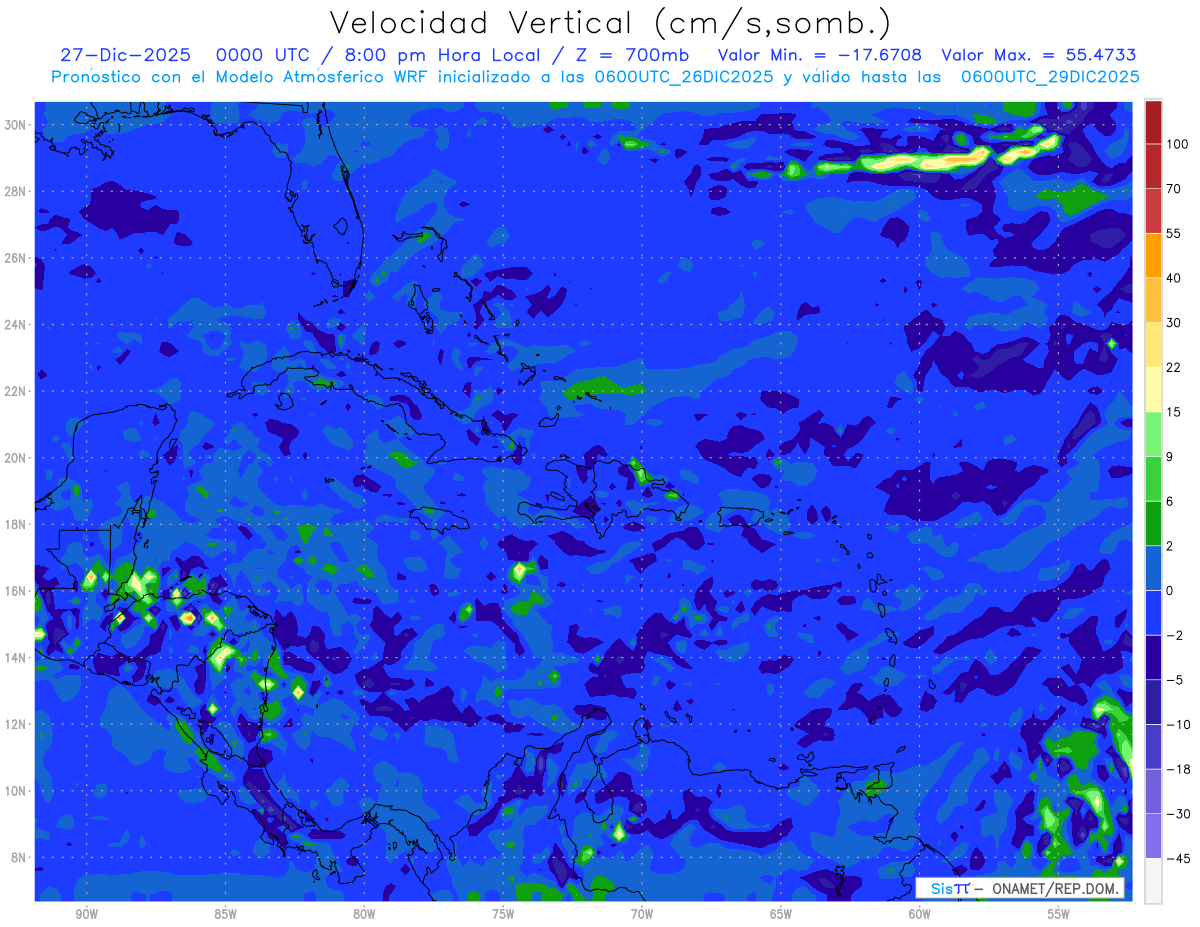The image size is (1200, 927).
Task: Click the title "Velocidad Vertical (cm/s,somb.)"
Action: point(610,23)
